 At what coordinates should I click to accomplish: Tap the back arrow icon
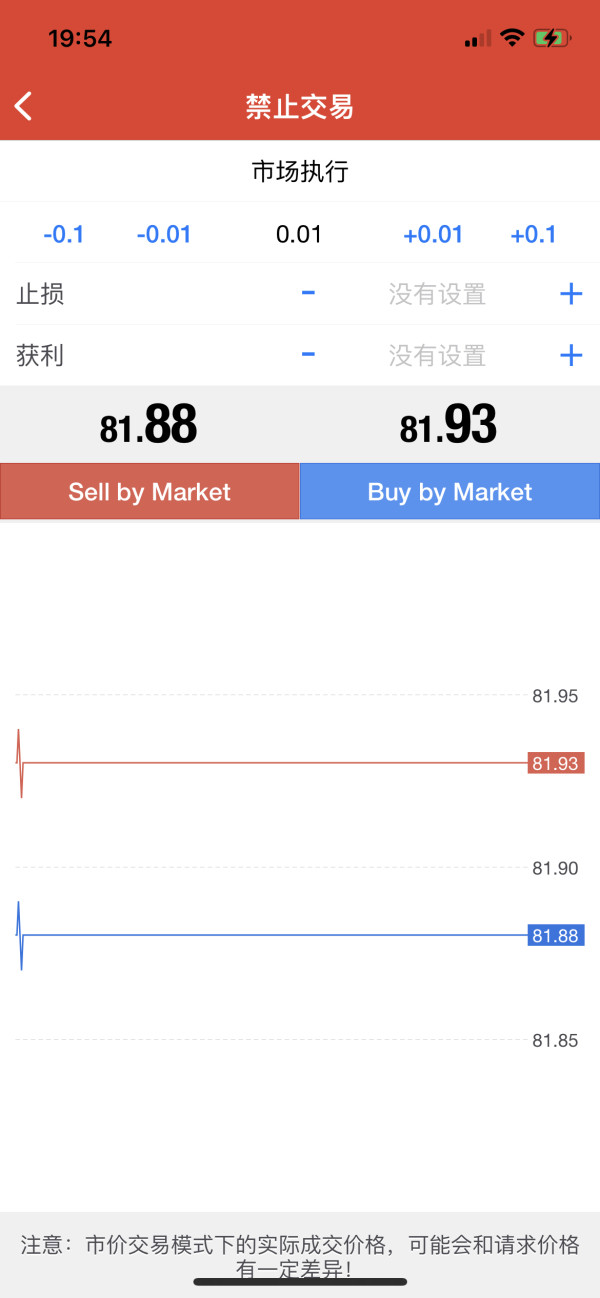coord(24,106)
